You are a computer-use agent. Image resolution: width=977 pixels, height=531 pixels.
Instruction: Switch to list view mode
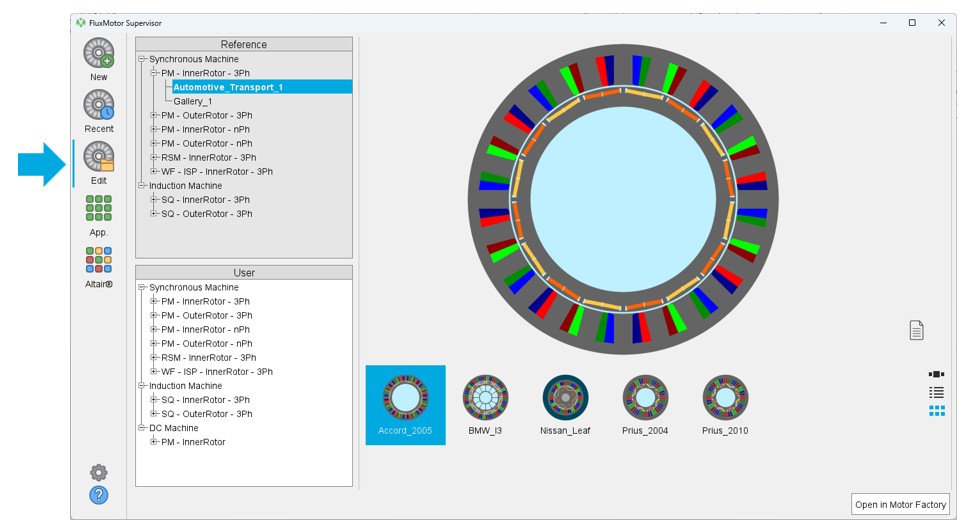coord(936,392)
